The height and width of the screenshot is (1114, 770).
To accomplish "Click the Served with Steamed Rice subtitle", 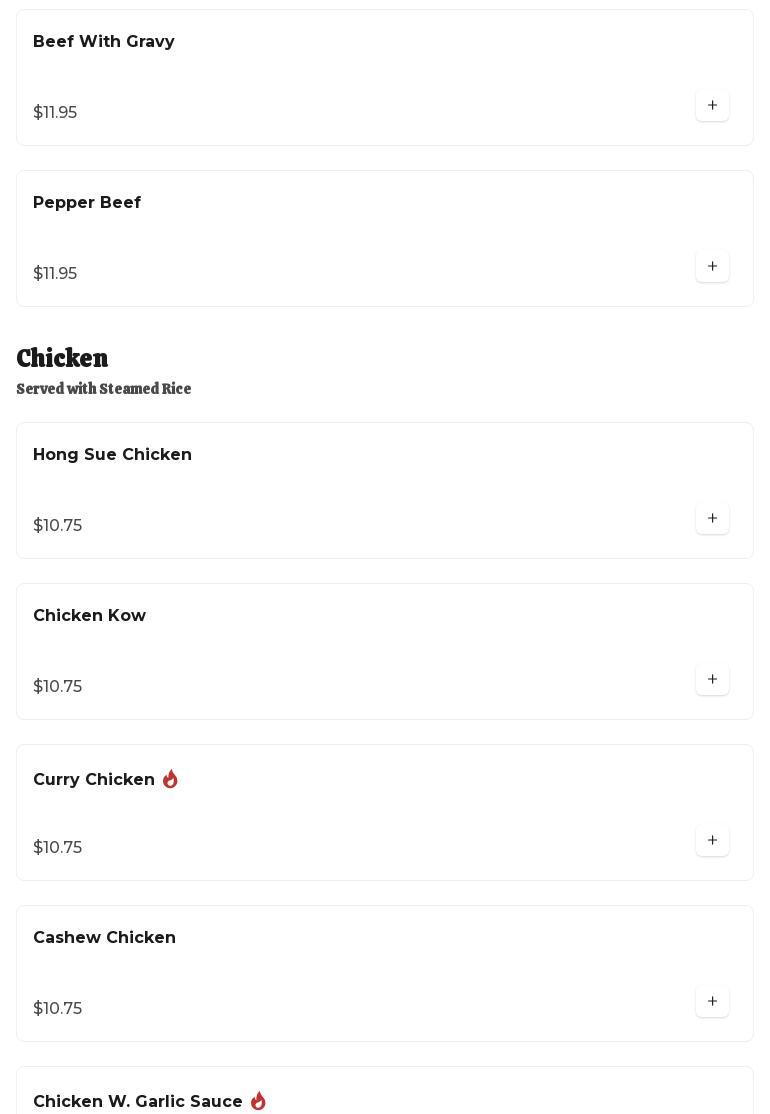I will pos(104,389).
